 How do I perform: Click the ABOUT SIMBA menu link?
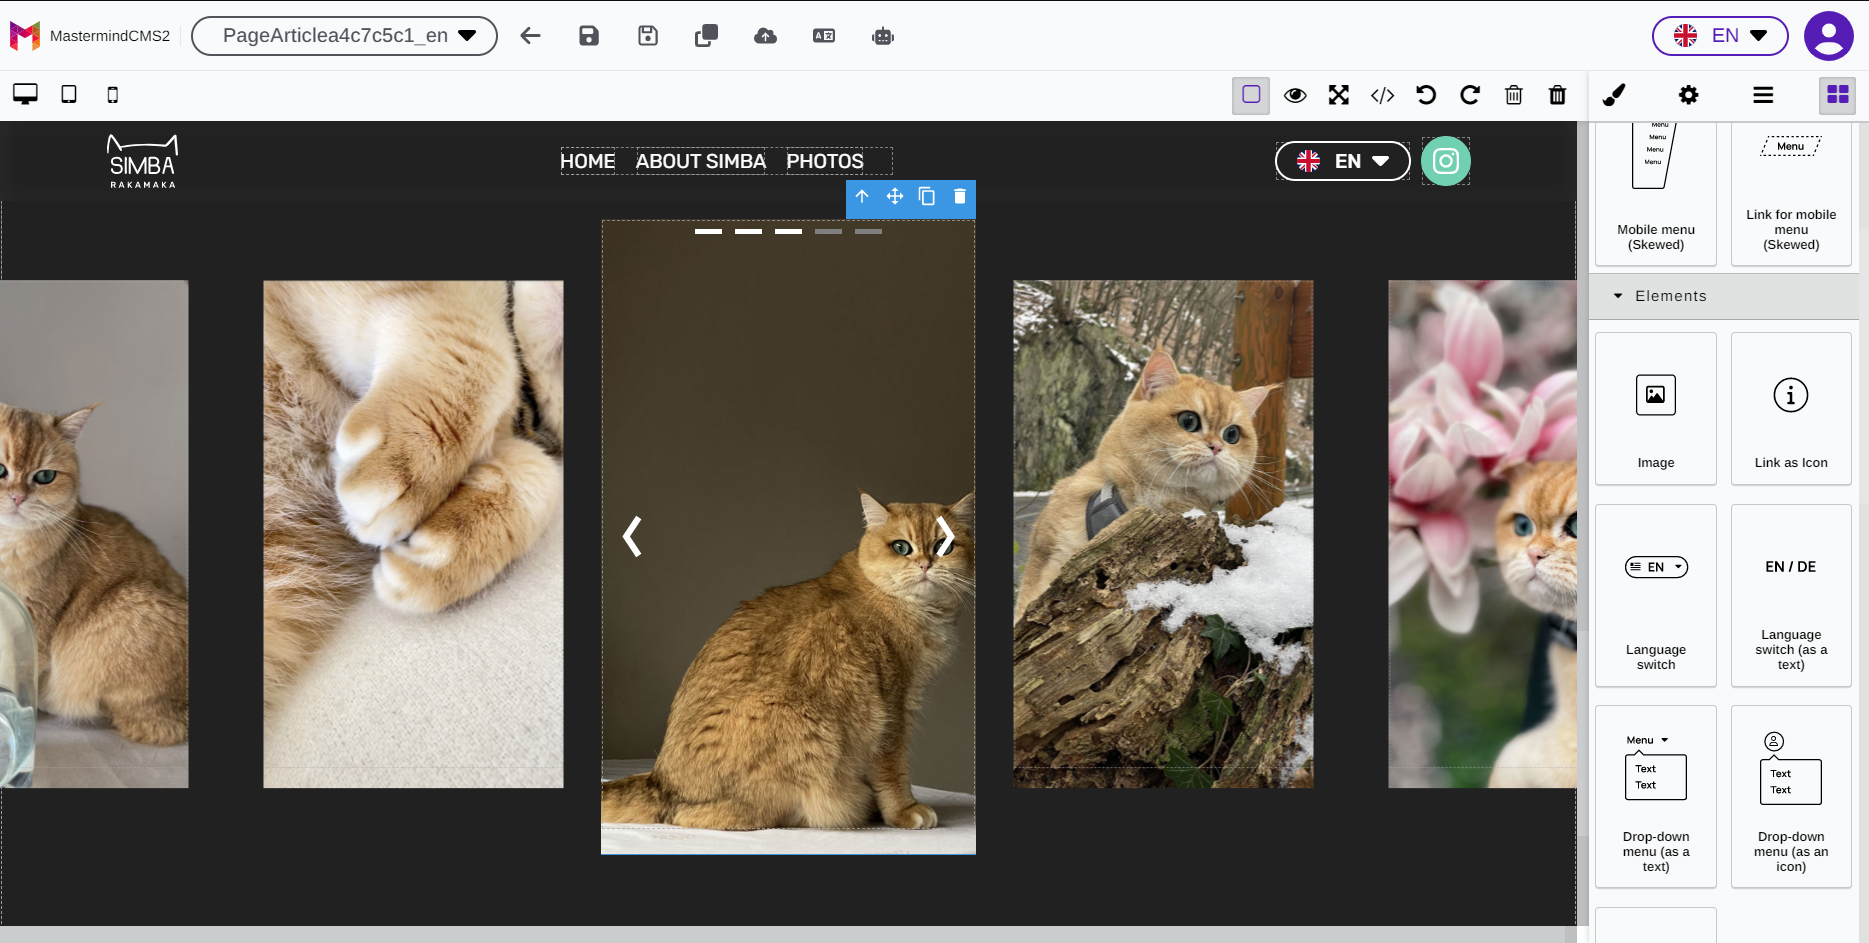(x=701, y=161)
